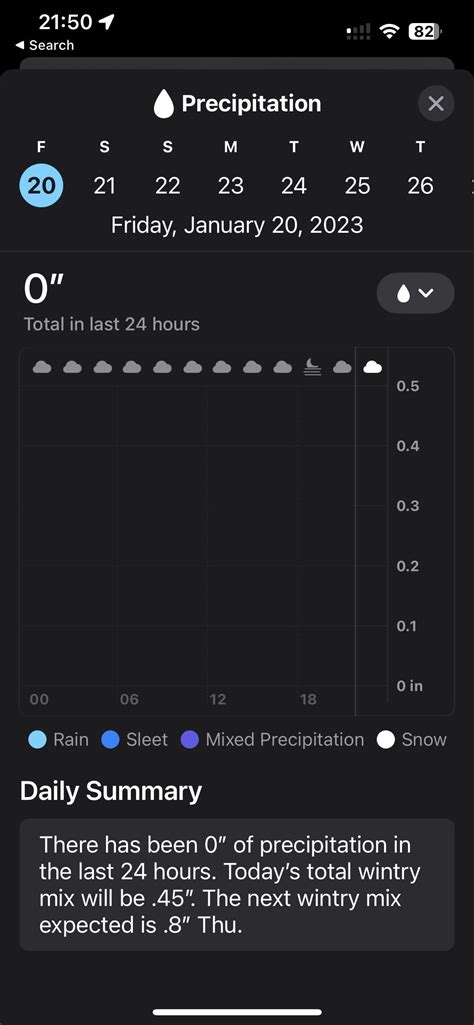Select Monday the 23rd
Screen dimensions: 474x1025
pyautogui.click(x=231, y=186)
